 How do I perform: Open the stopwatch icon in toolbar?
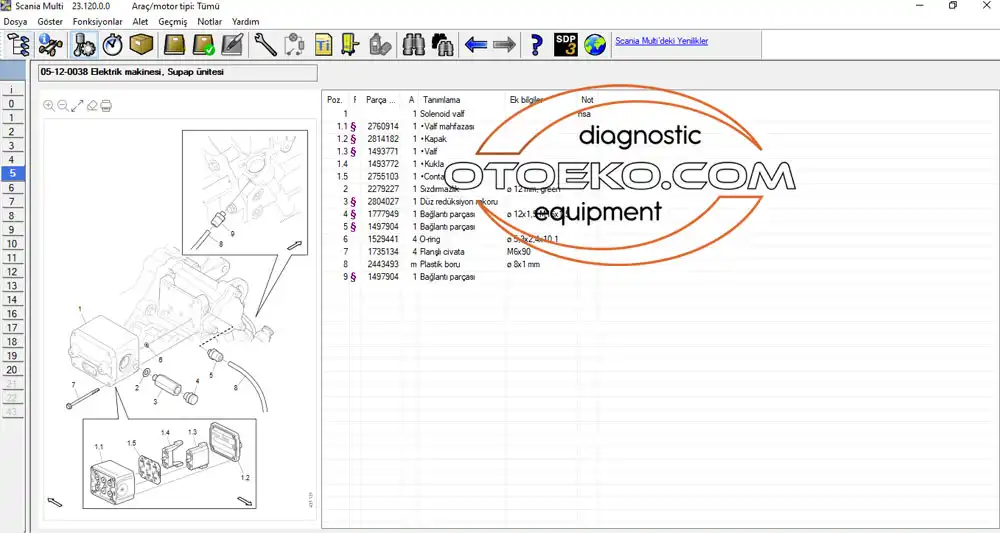click(x=113, y=44)
